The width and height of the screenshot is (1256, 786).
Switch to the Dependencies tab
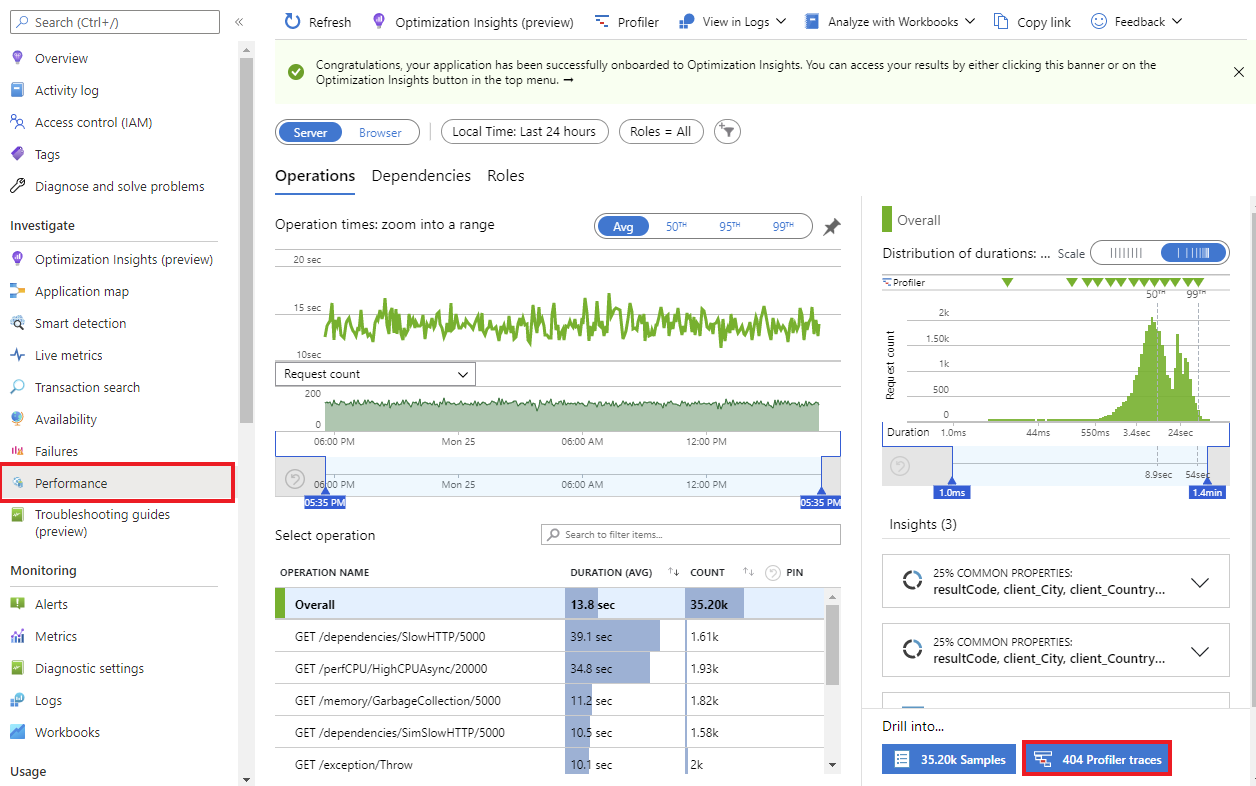tap(420, 175)
